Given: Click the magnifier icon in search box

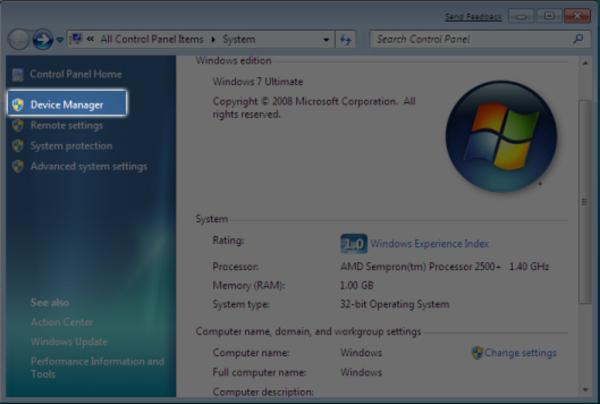Looking at the screenshot, I should tap(577, 40).
